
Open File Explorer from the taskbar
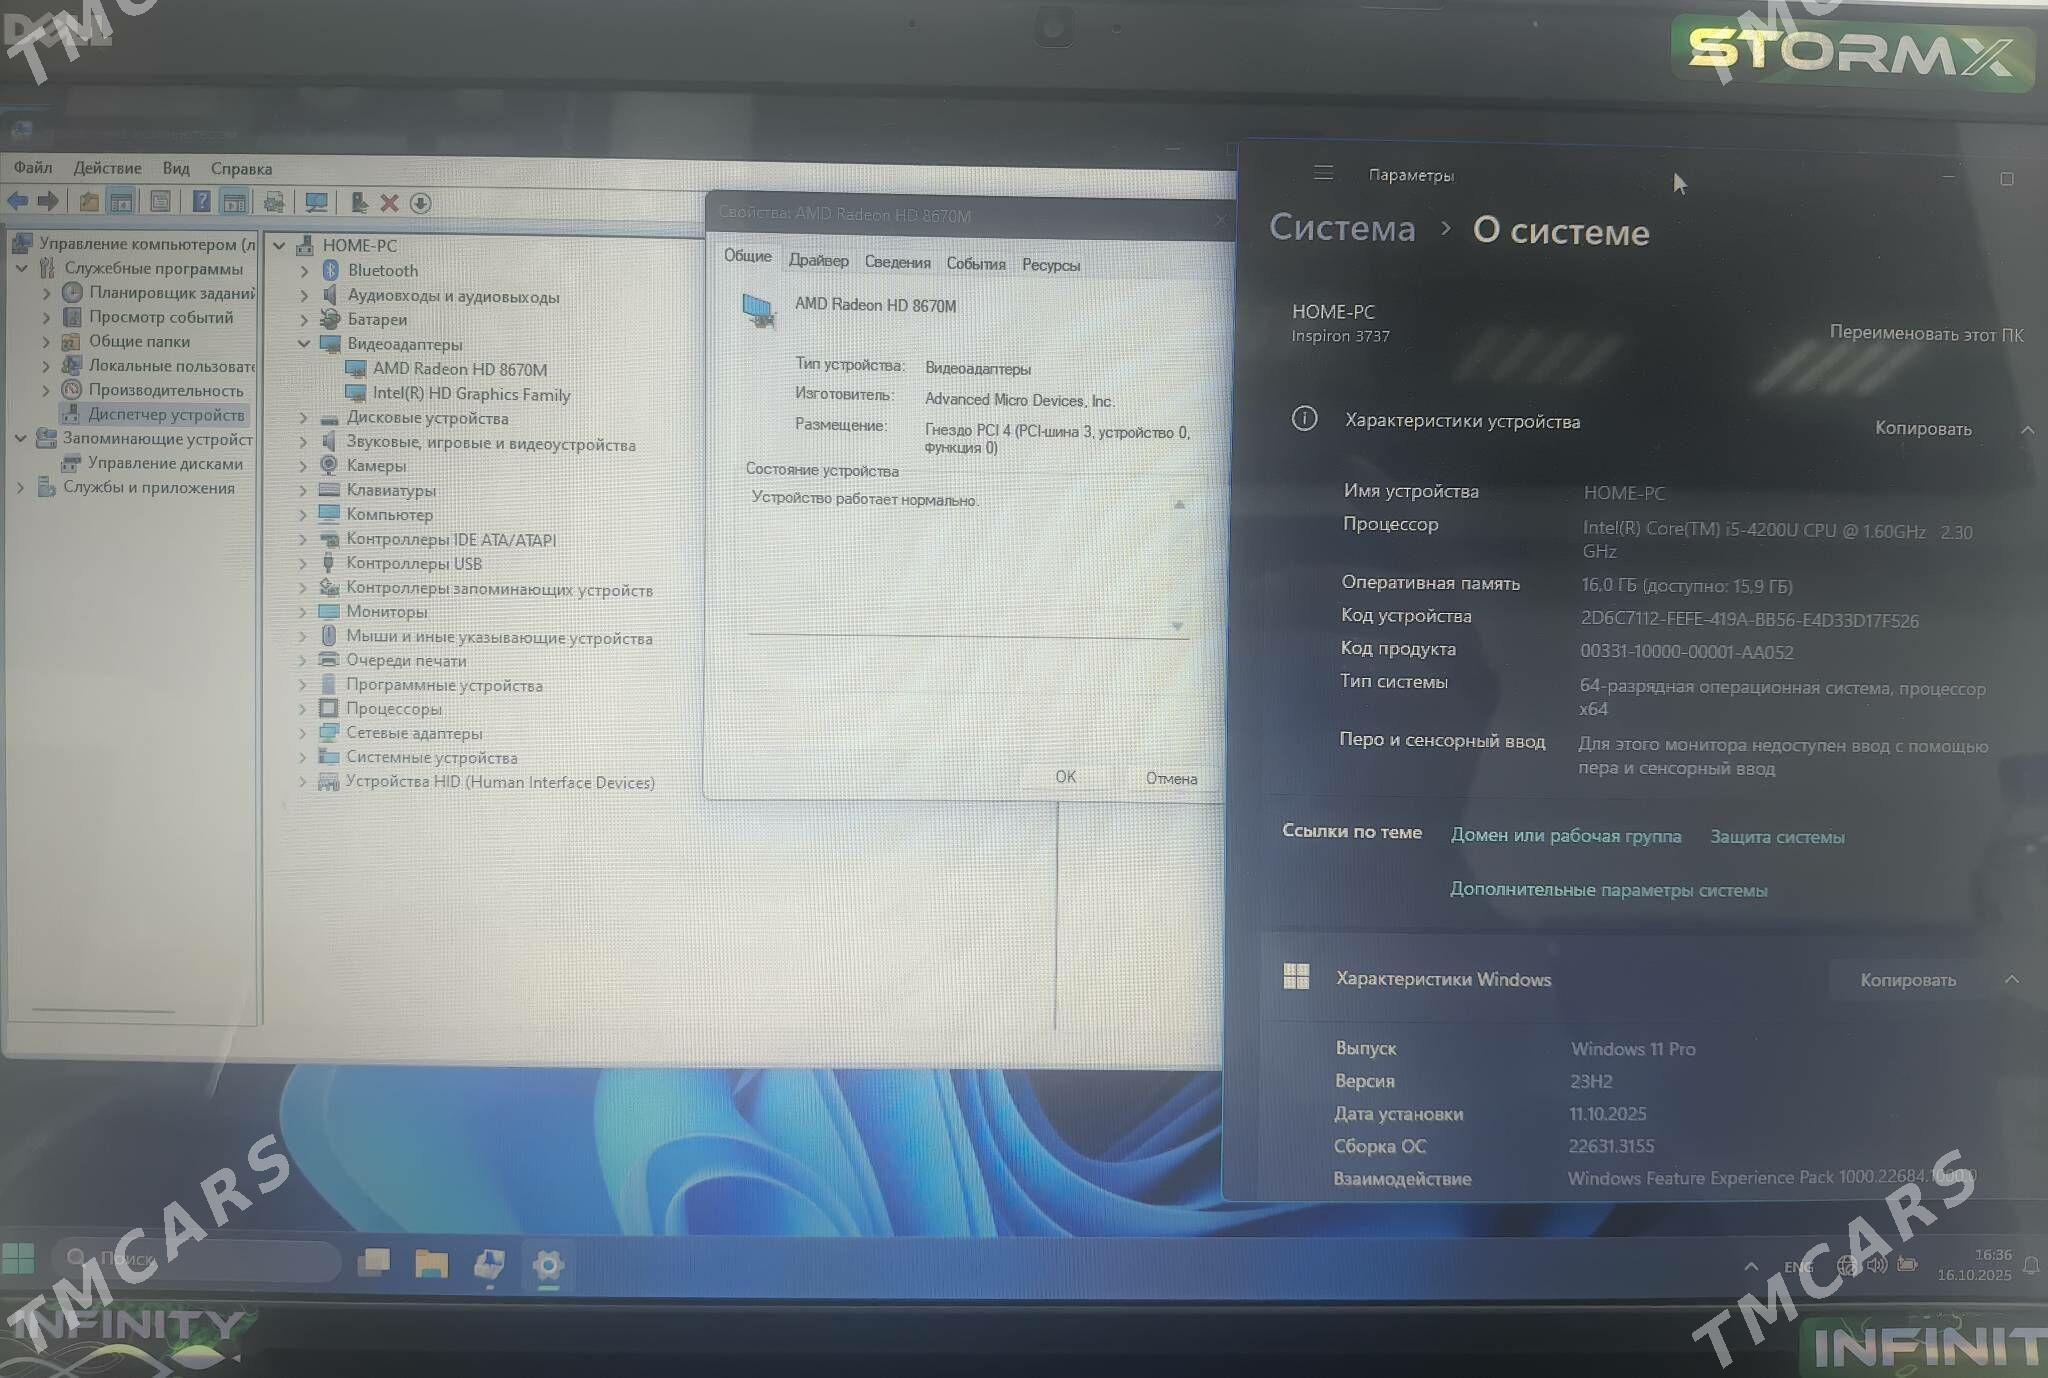coord(431,1264)
